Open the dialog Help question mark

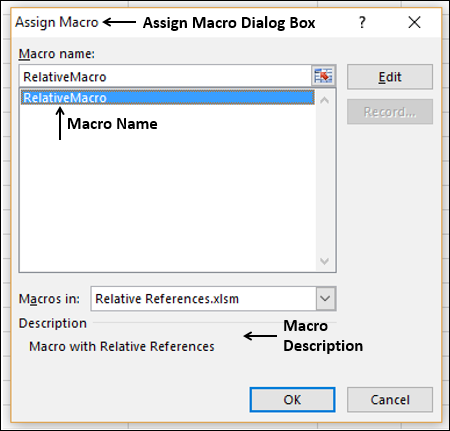coord(362,22)
